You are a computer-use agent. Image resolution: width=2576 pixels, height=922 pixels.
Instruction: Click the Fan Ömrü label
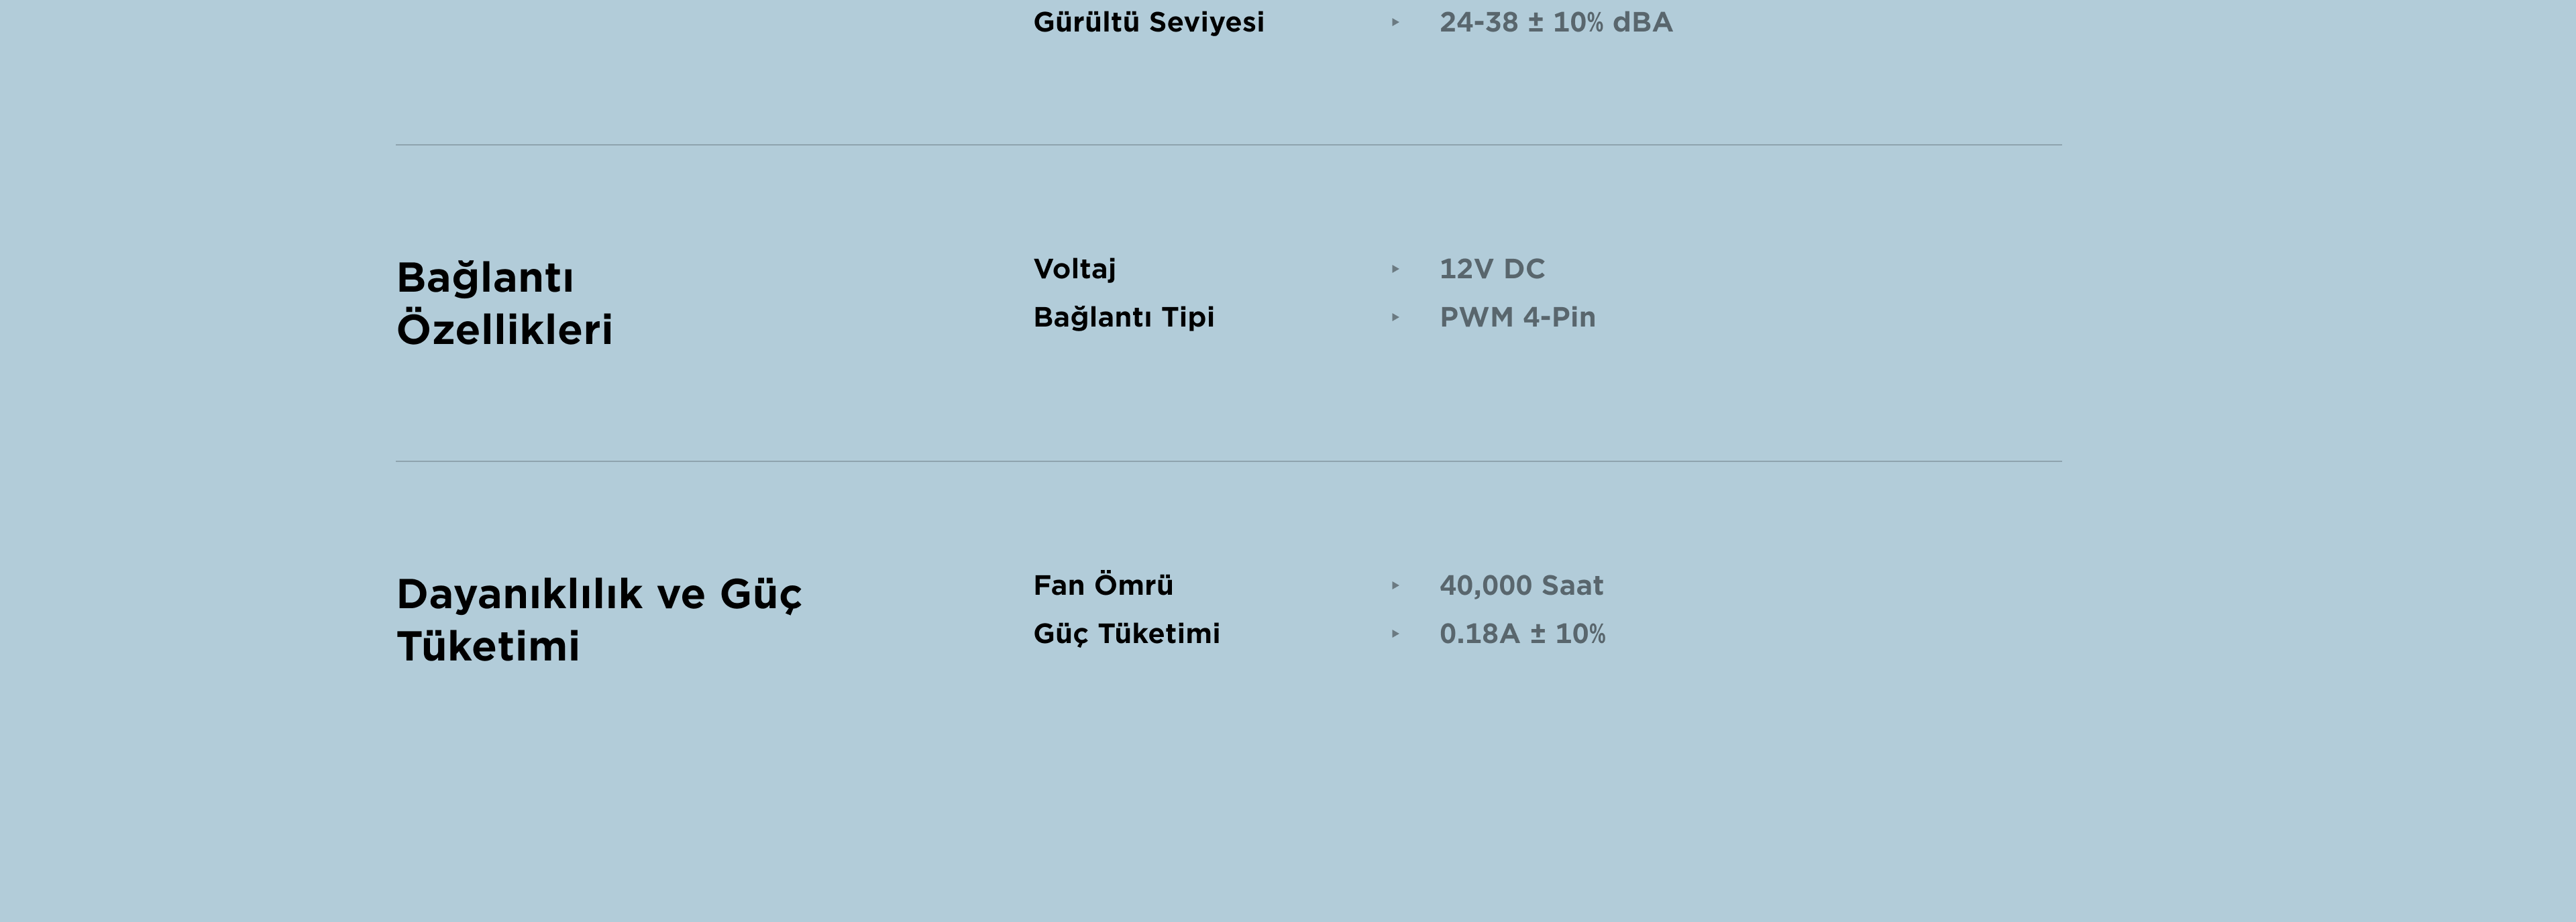(1103, 585)
